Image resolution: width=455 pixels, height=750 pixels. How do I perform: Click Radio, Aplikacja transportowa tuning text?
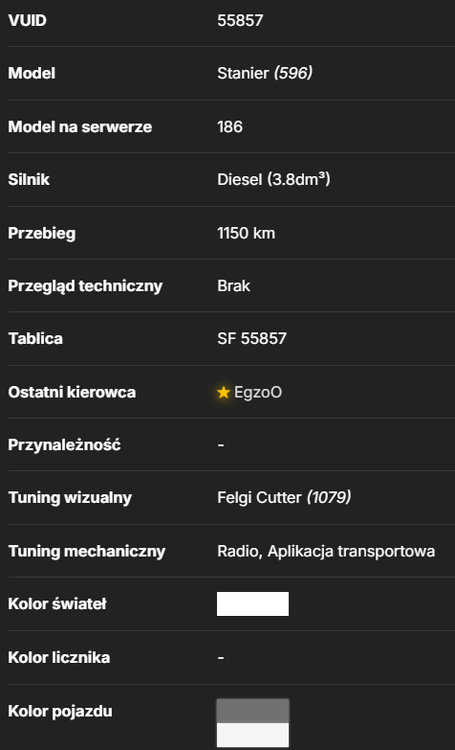tap(326, 551)
